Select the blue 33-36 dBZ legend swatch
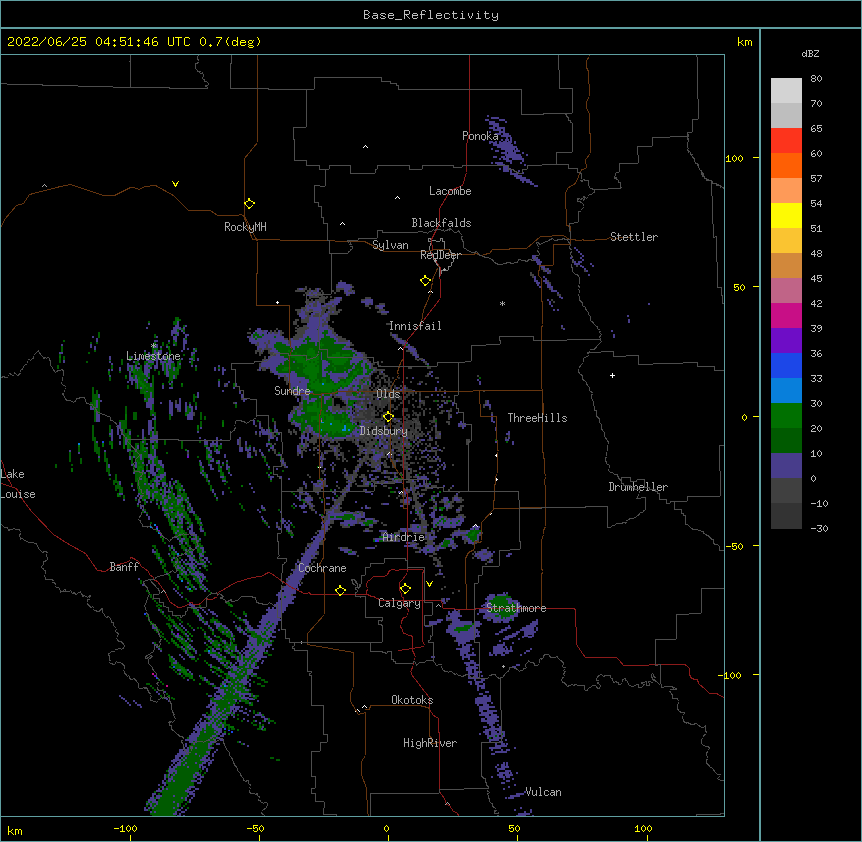 click(x=786, y=365)
